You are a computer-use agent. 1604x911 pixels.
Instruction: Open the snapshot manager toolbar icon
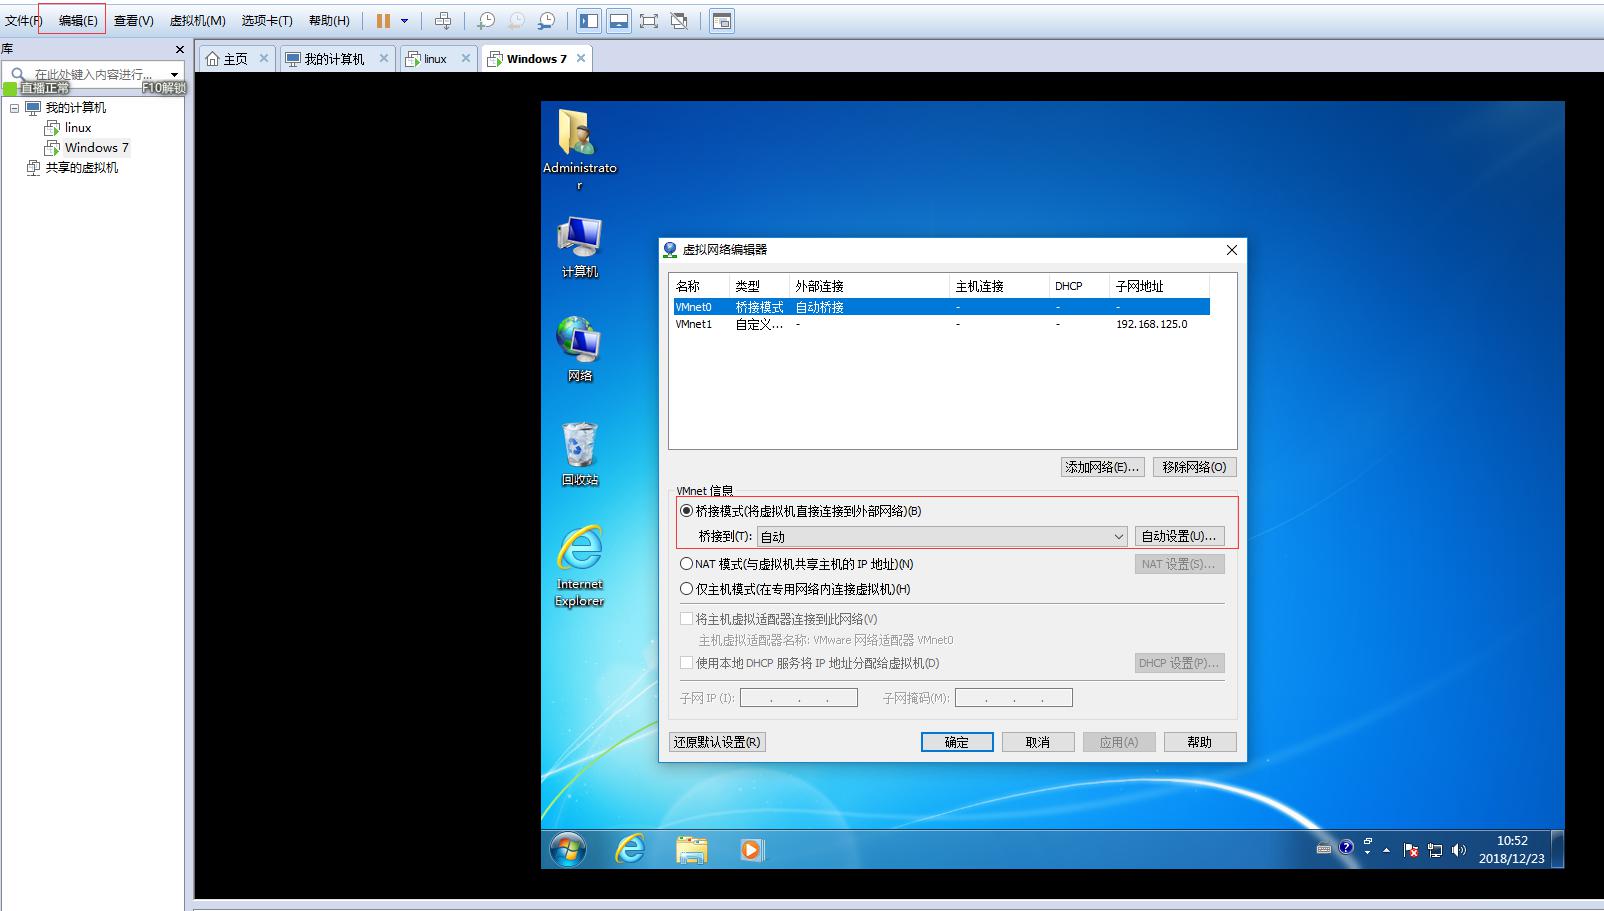[547, 20]
